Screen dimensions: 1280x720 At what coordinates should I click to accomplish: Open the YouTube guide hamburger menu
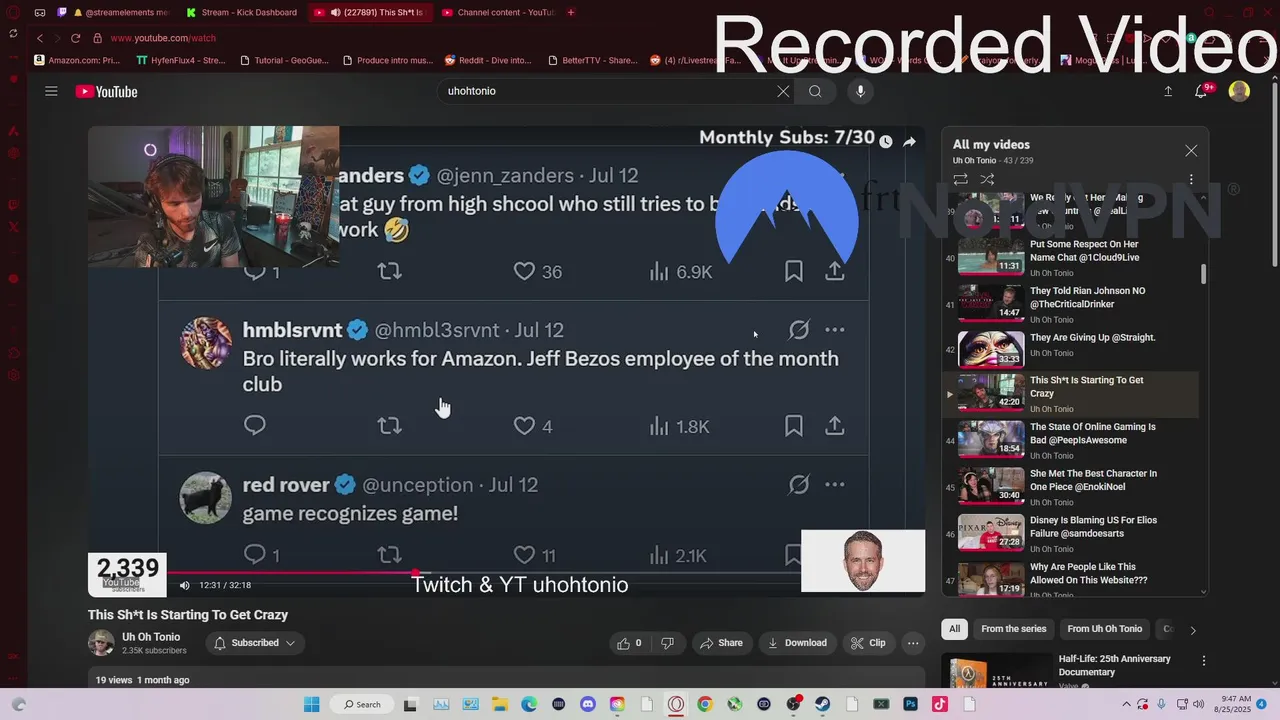point(51,91)
